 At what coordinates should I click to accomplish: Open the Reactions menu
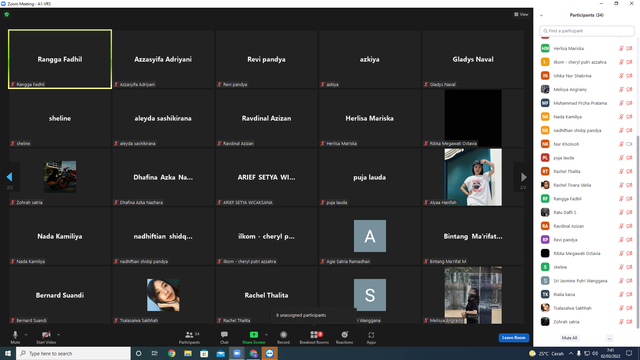[344, 337]
